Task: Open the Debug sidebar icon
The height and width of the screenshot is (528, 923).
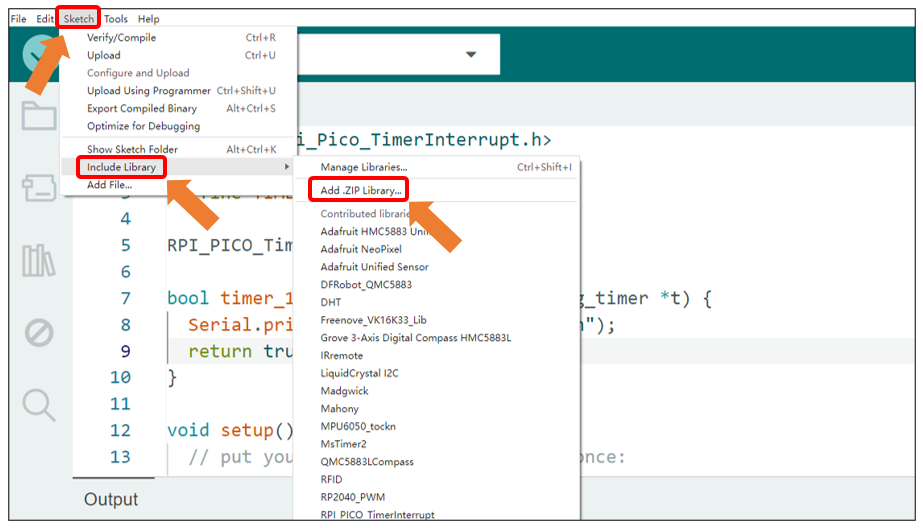Action: tap(39, 333)
